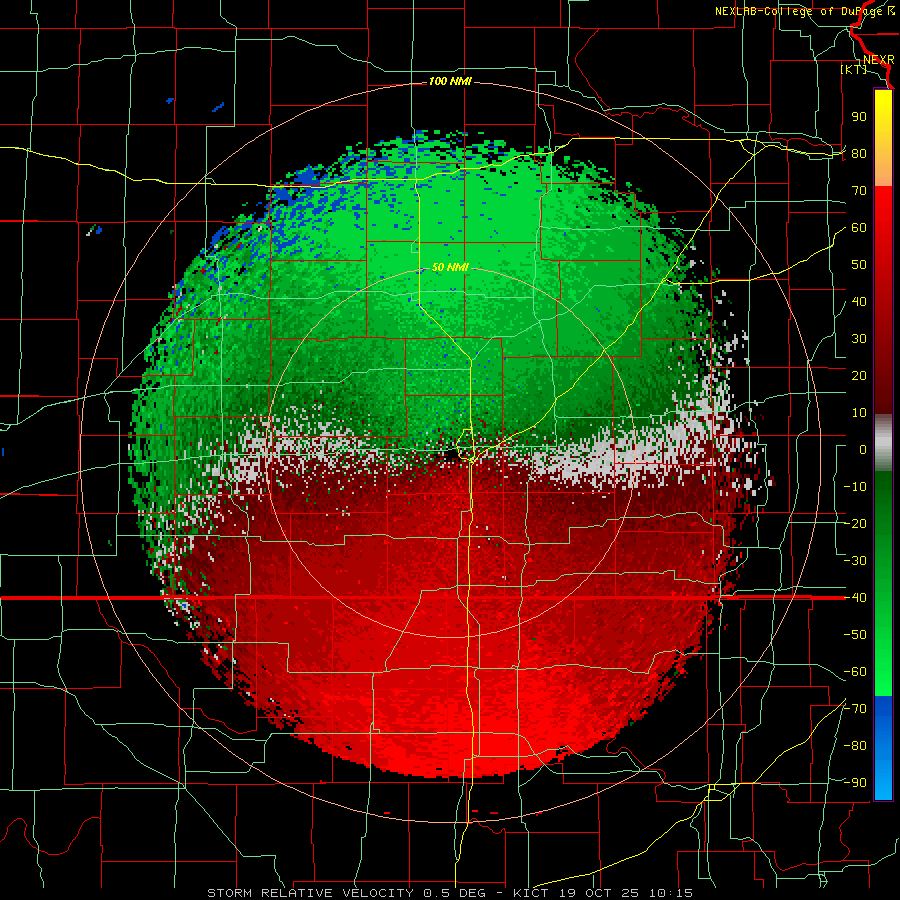This screenshot has height=900, width=900.
Task: Click the 30 value on the velocity scale
Action: click(x=859, y=339)
